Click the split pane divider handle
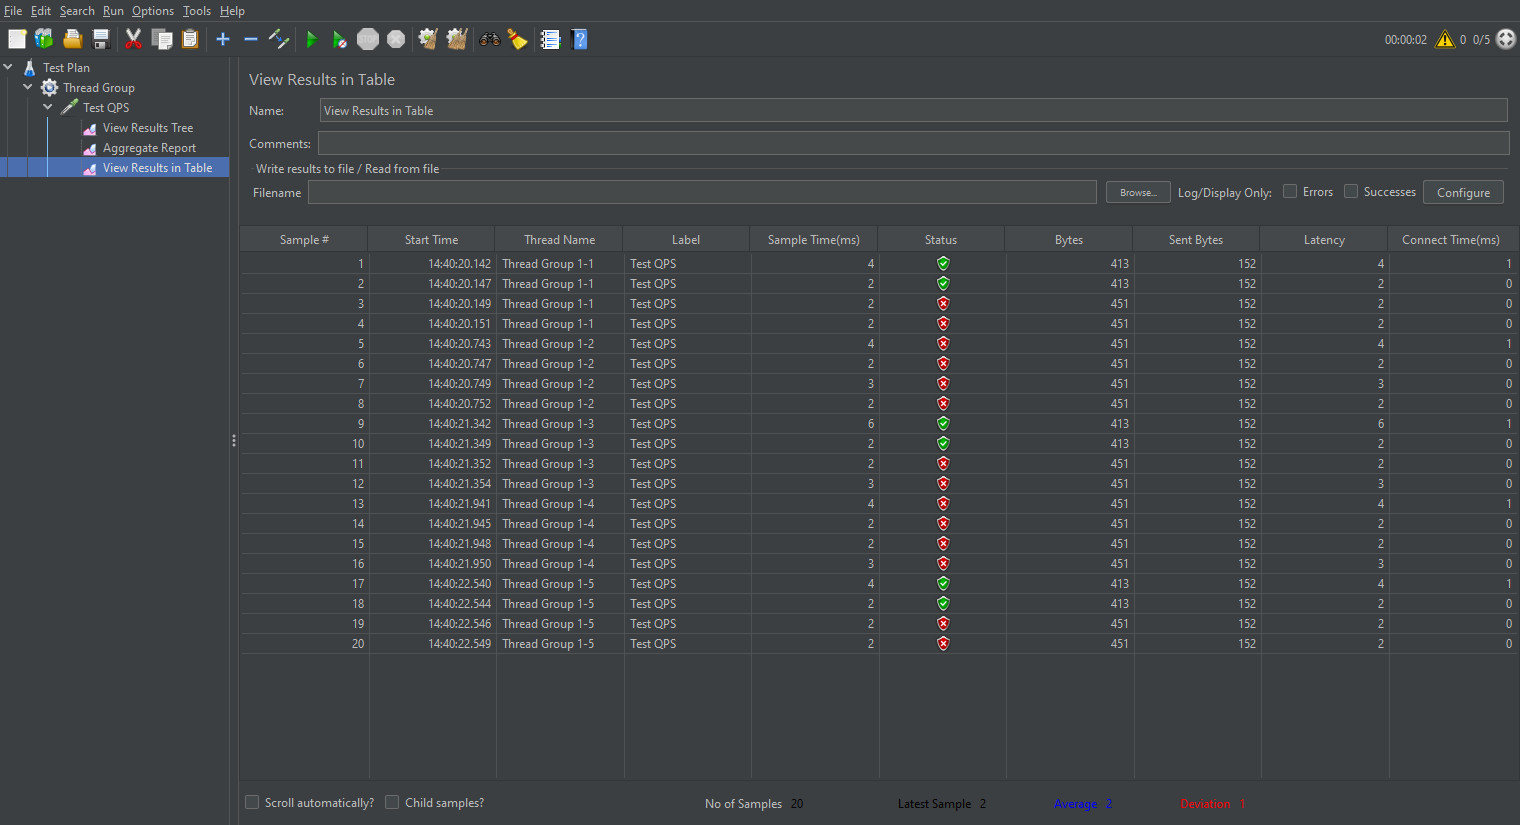 (234, 440)
